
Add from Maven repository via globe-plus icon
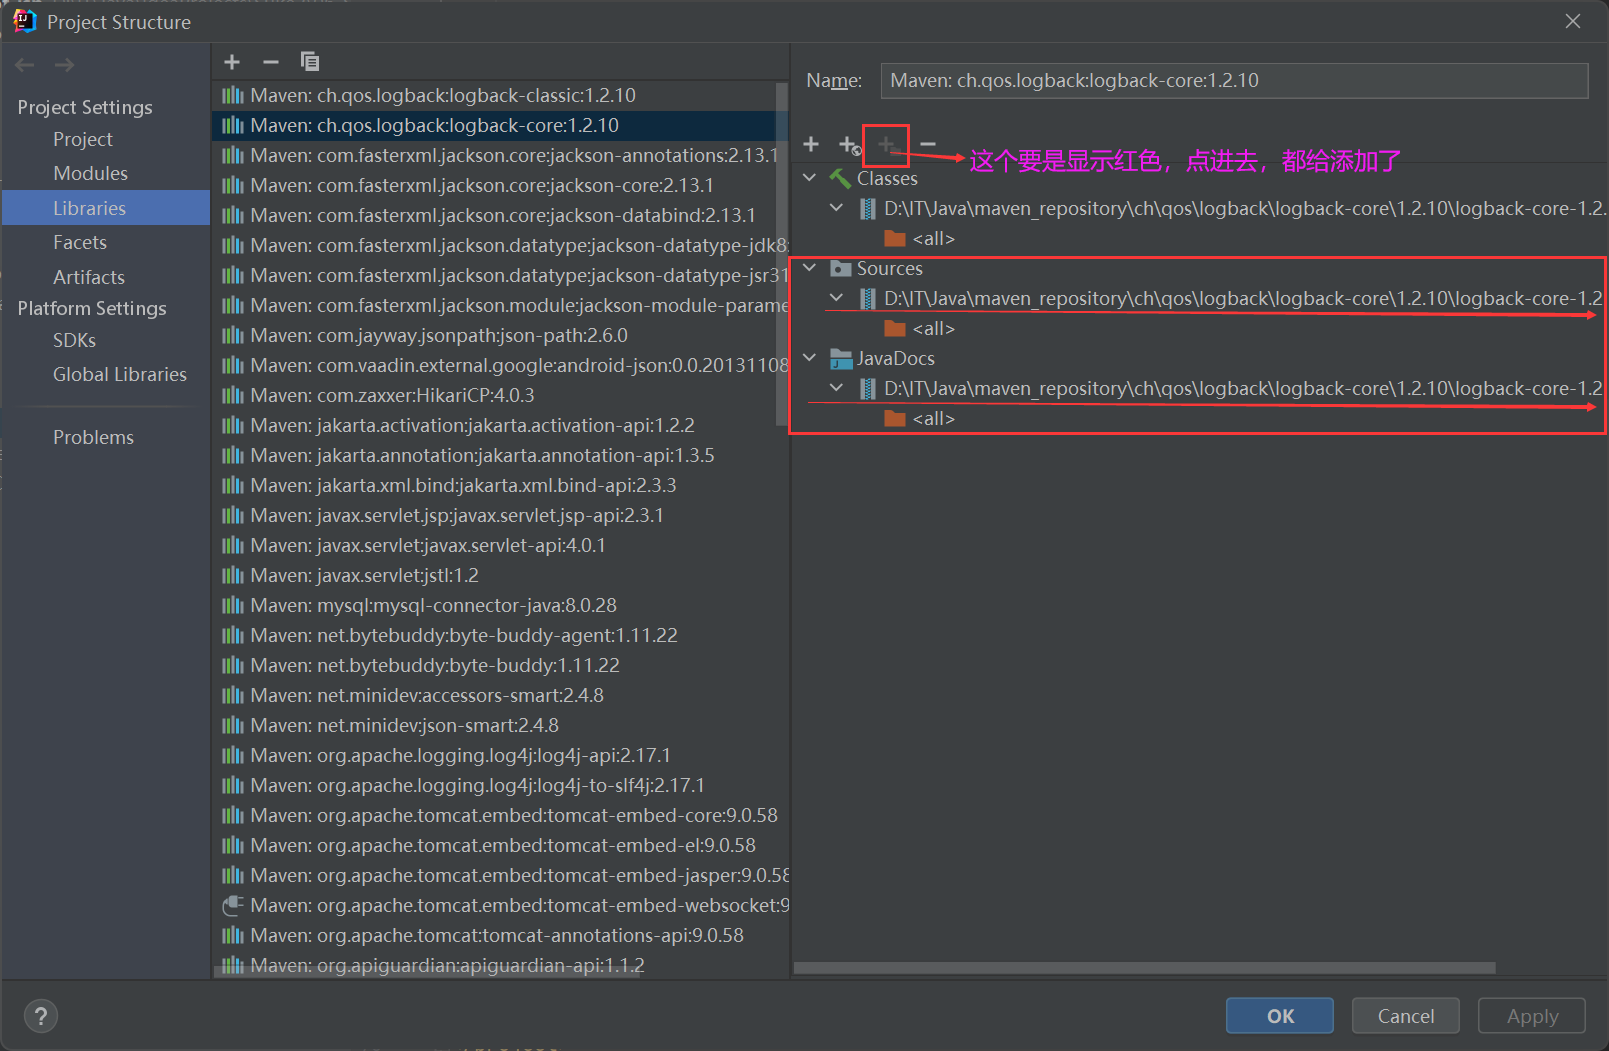[849, 146]
